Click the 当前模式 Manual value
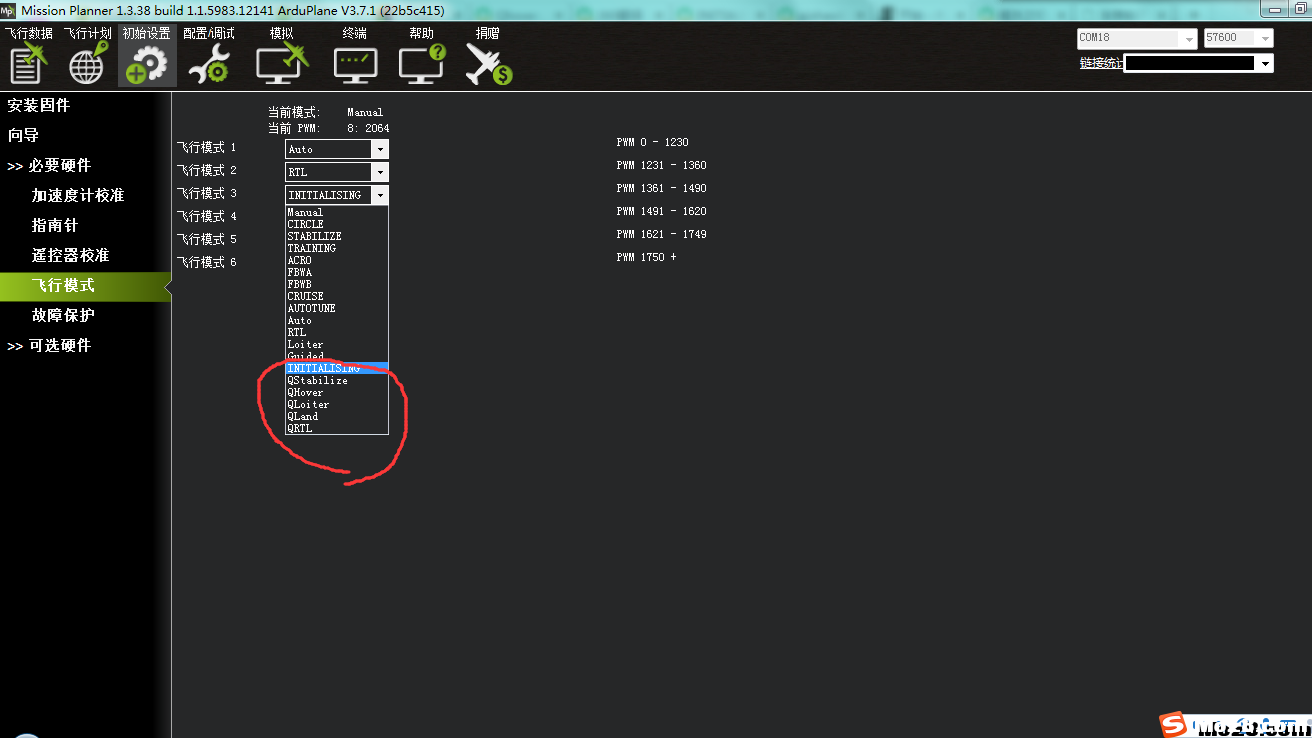Screen dimensions: 1312x738 click(365, 112)
